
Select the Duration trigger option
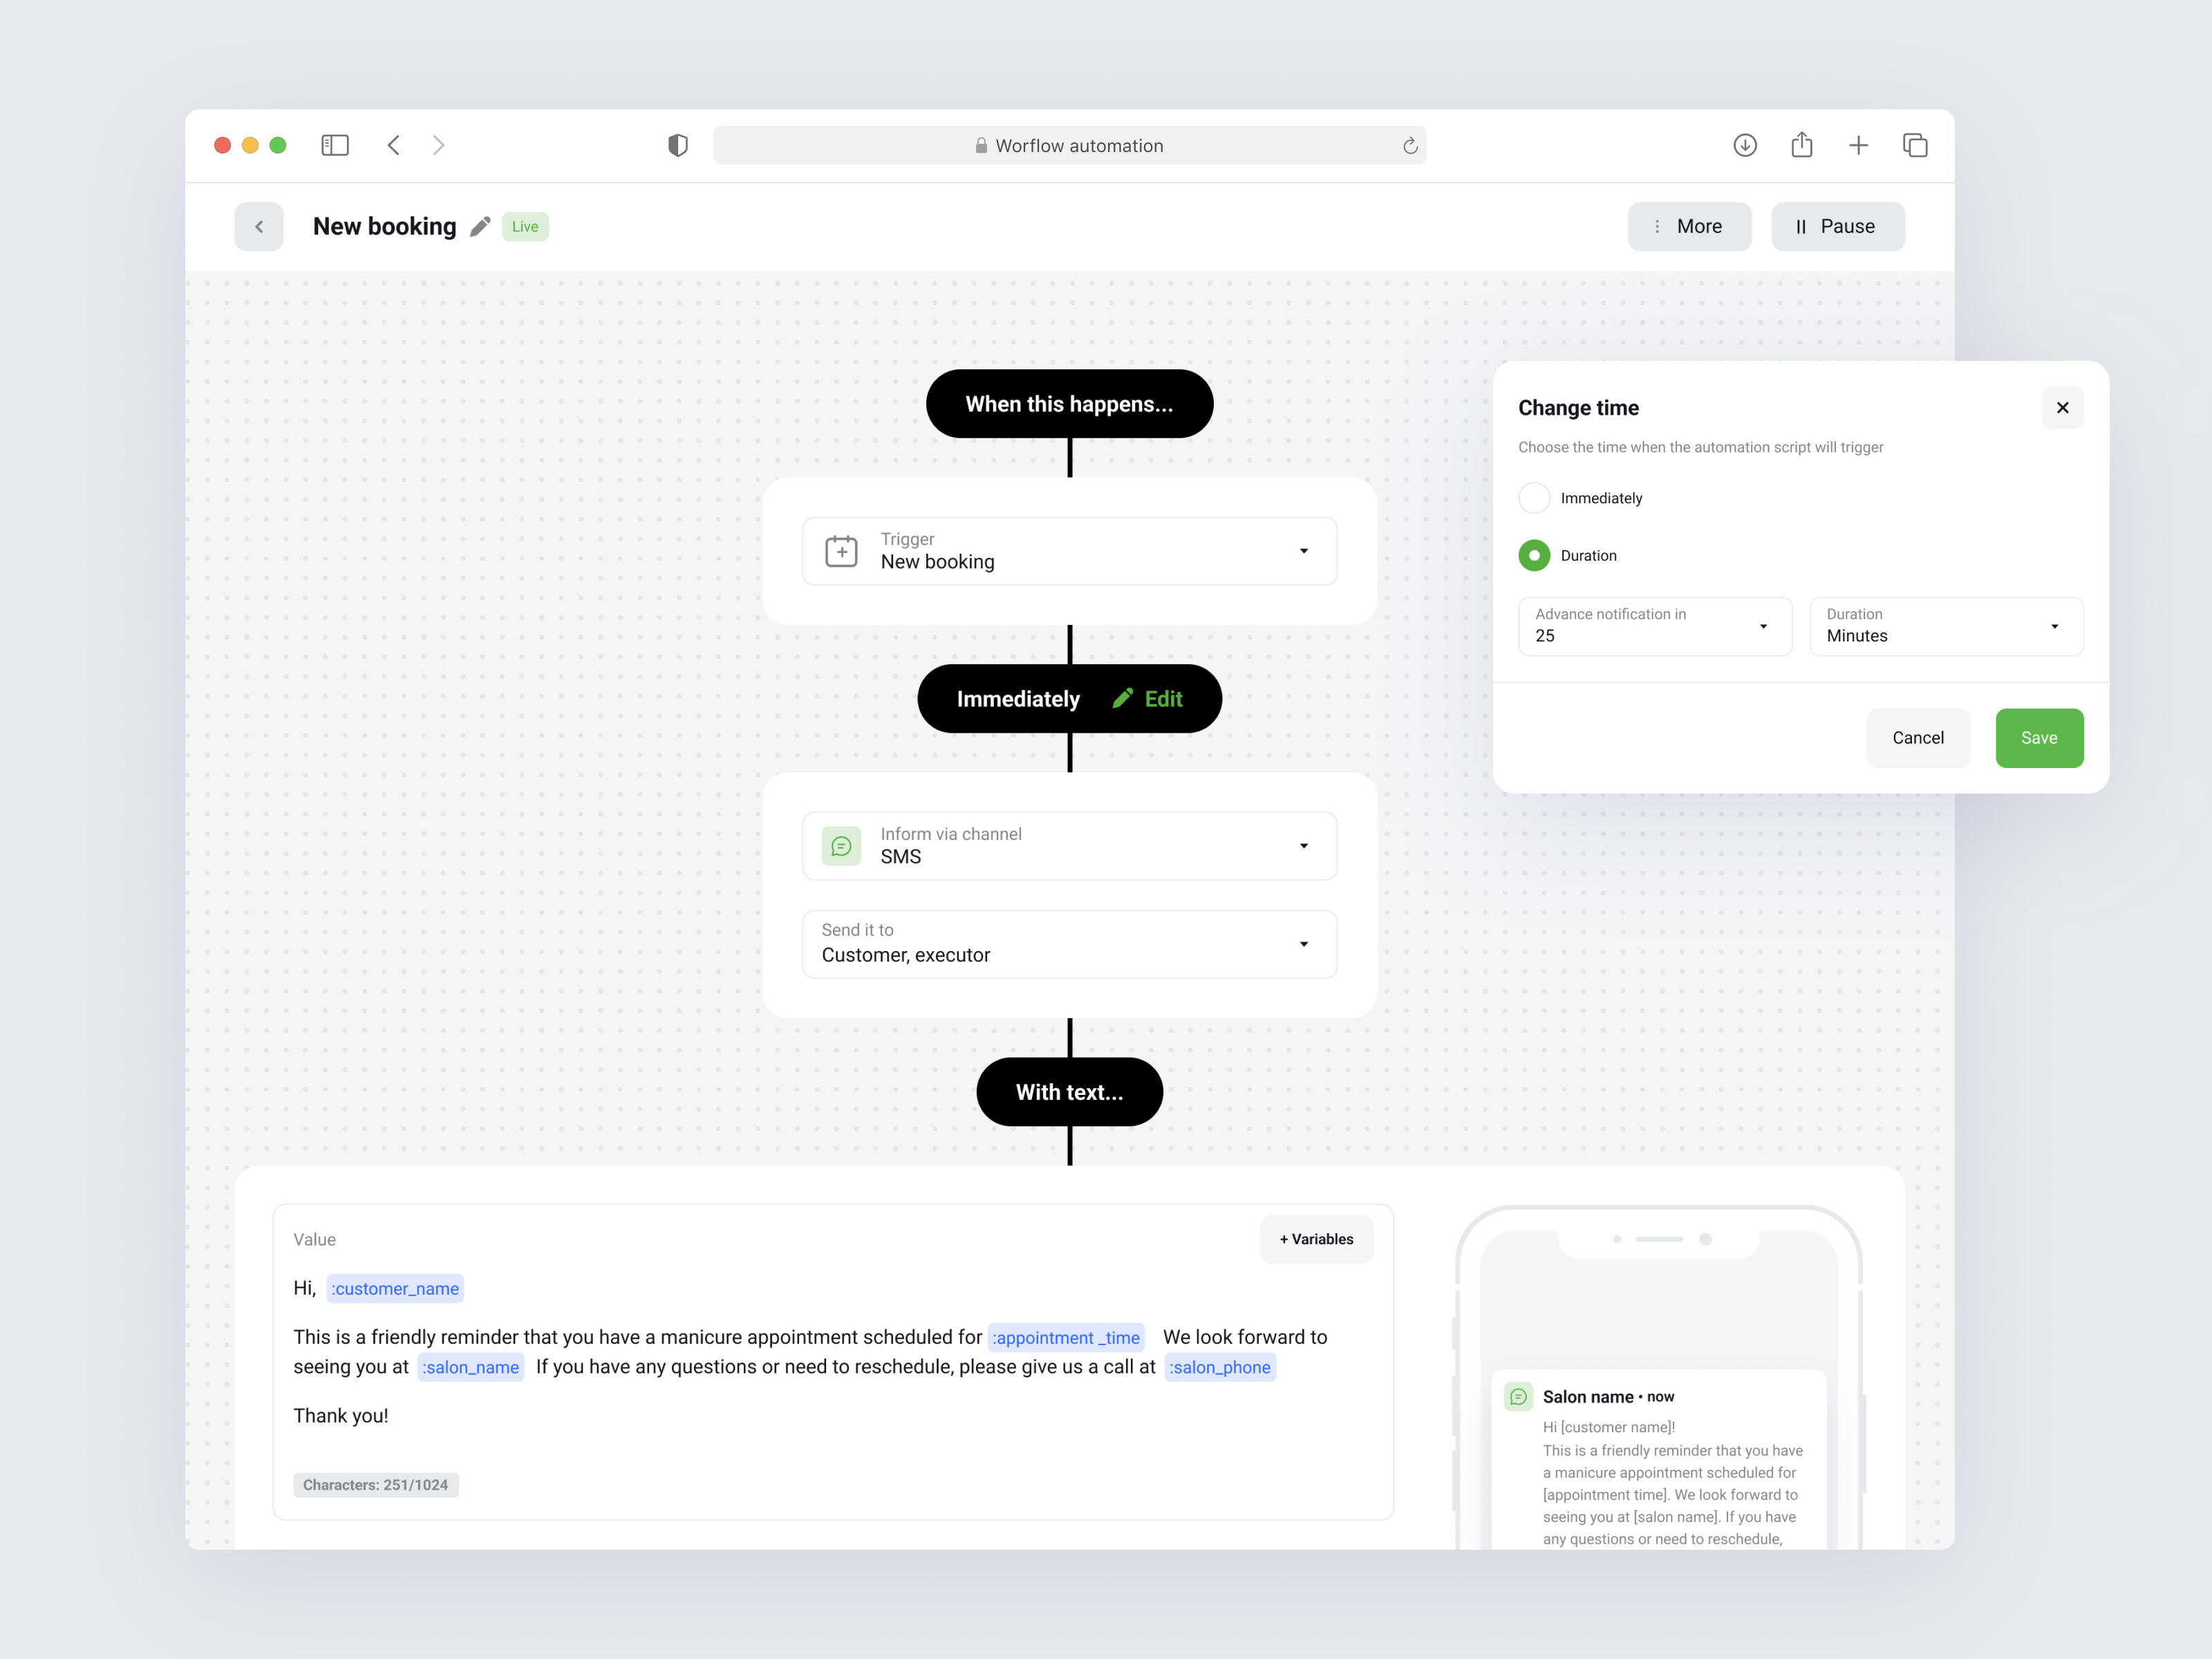coord(1534,555)
